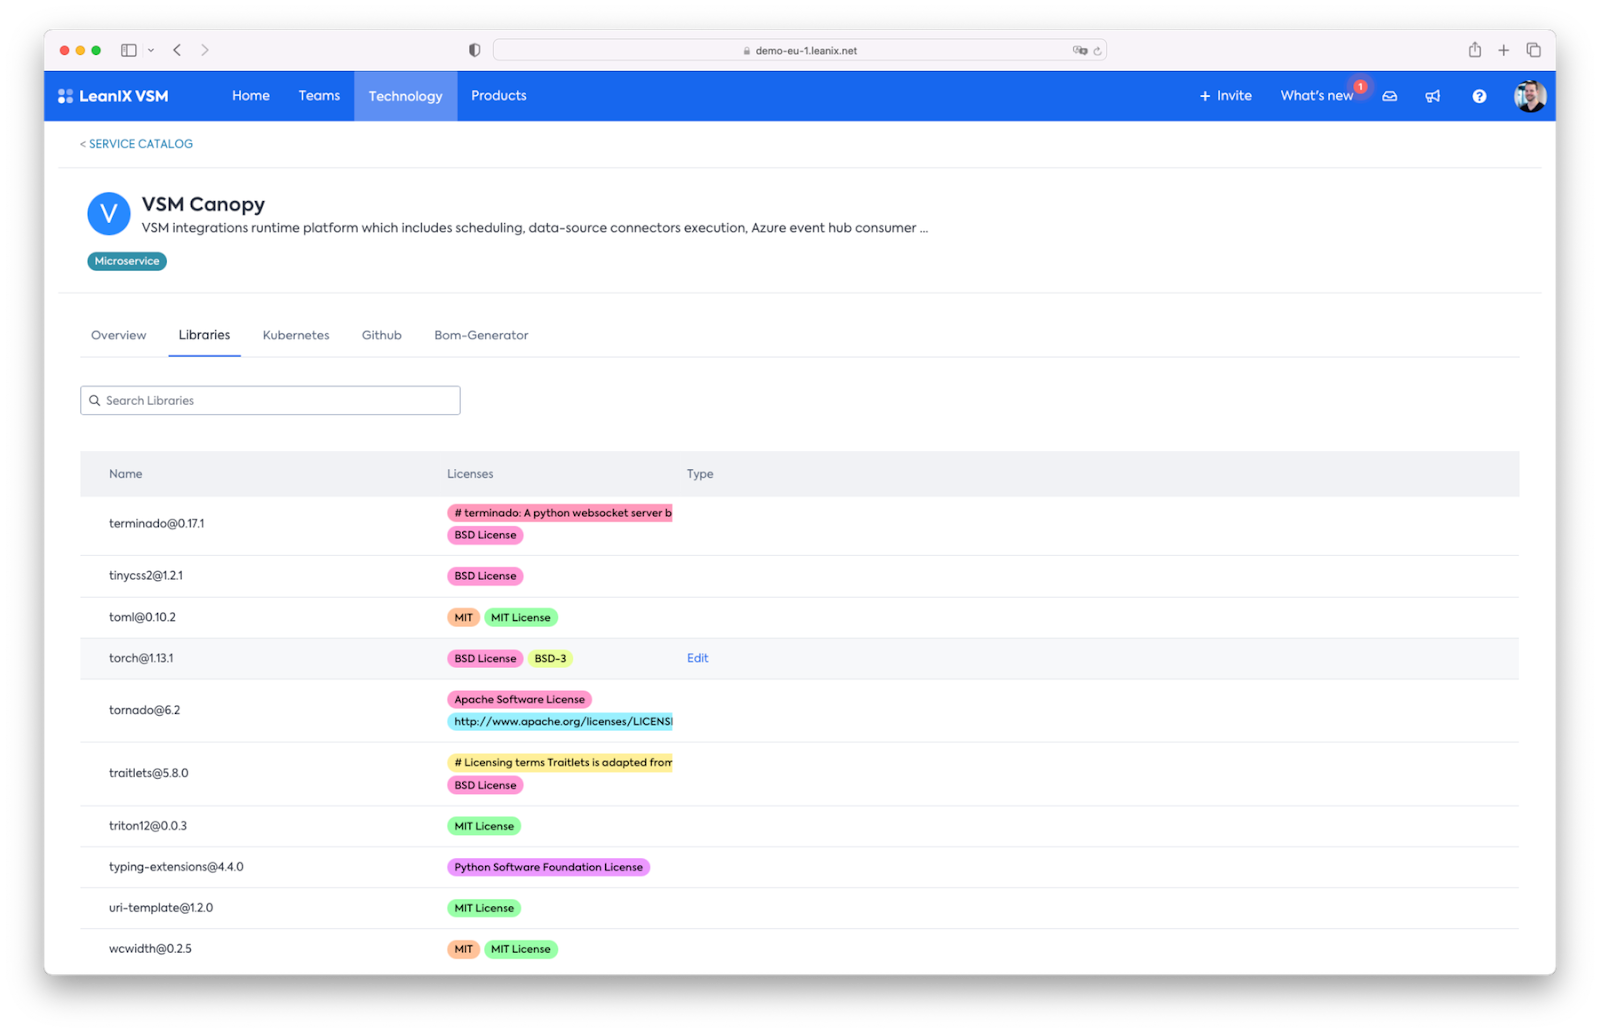The height and width of the screenshot is (1033, 1600).
Task: Open the Products nav item
Action: click(499, 96)
